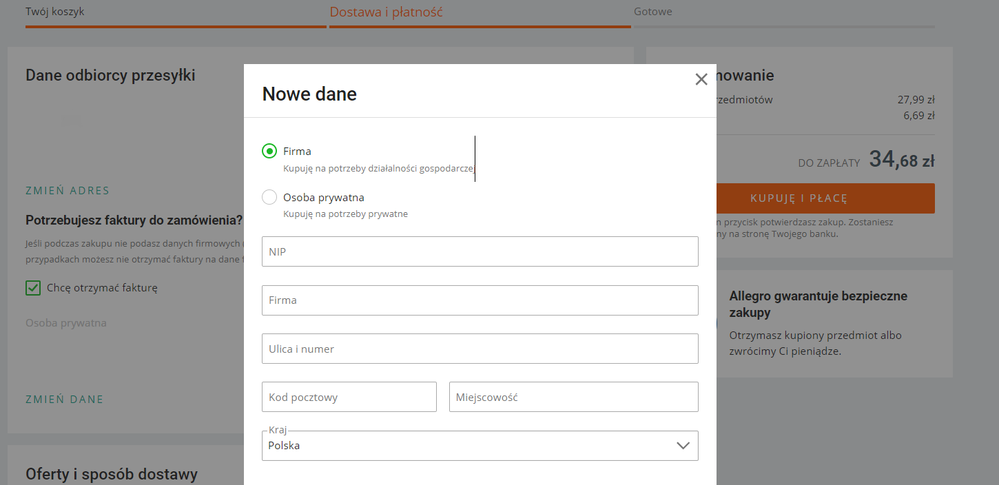Click the NIP input field
This screenshot has width=999, height=485.
(479, 252)
